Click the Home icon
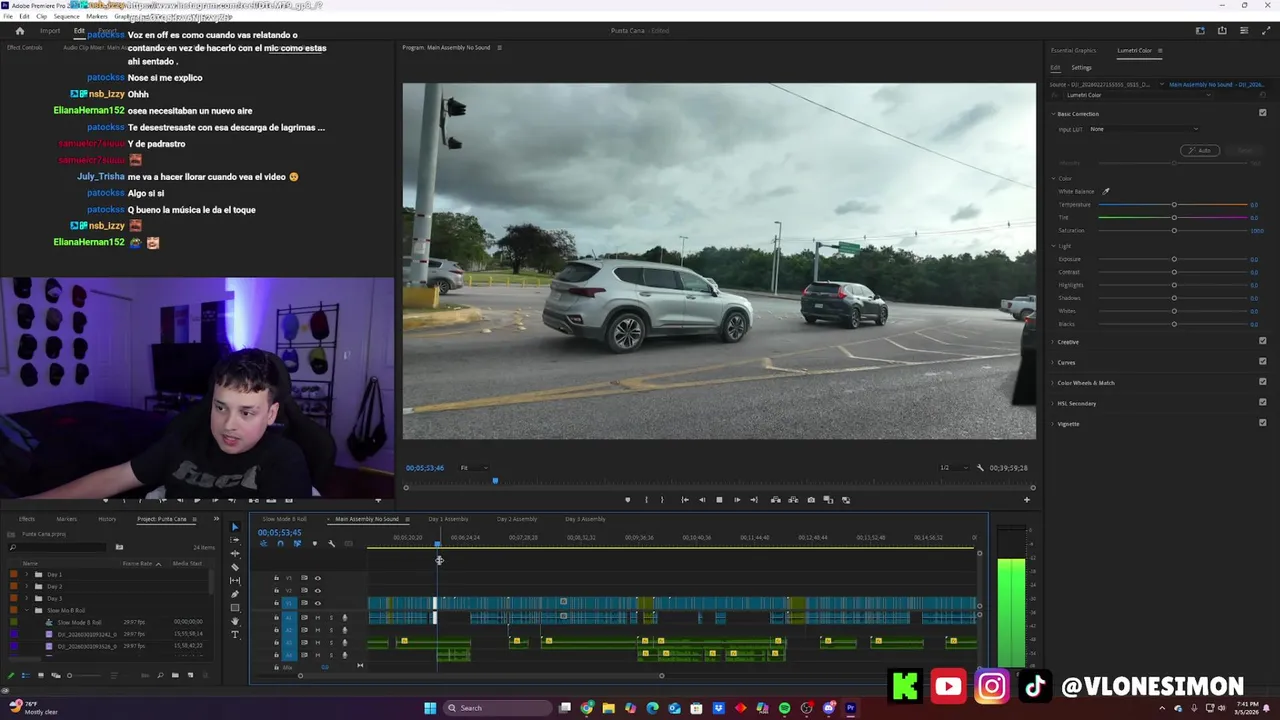Screen dimensions: 1280x720 click(x=19, y=31)
